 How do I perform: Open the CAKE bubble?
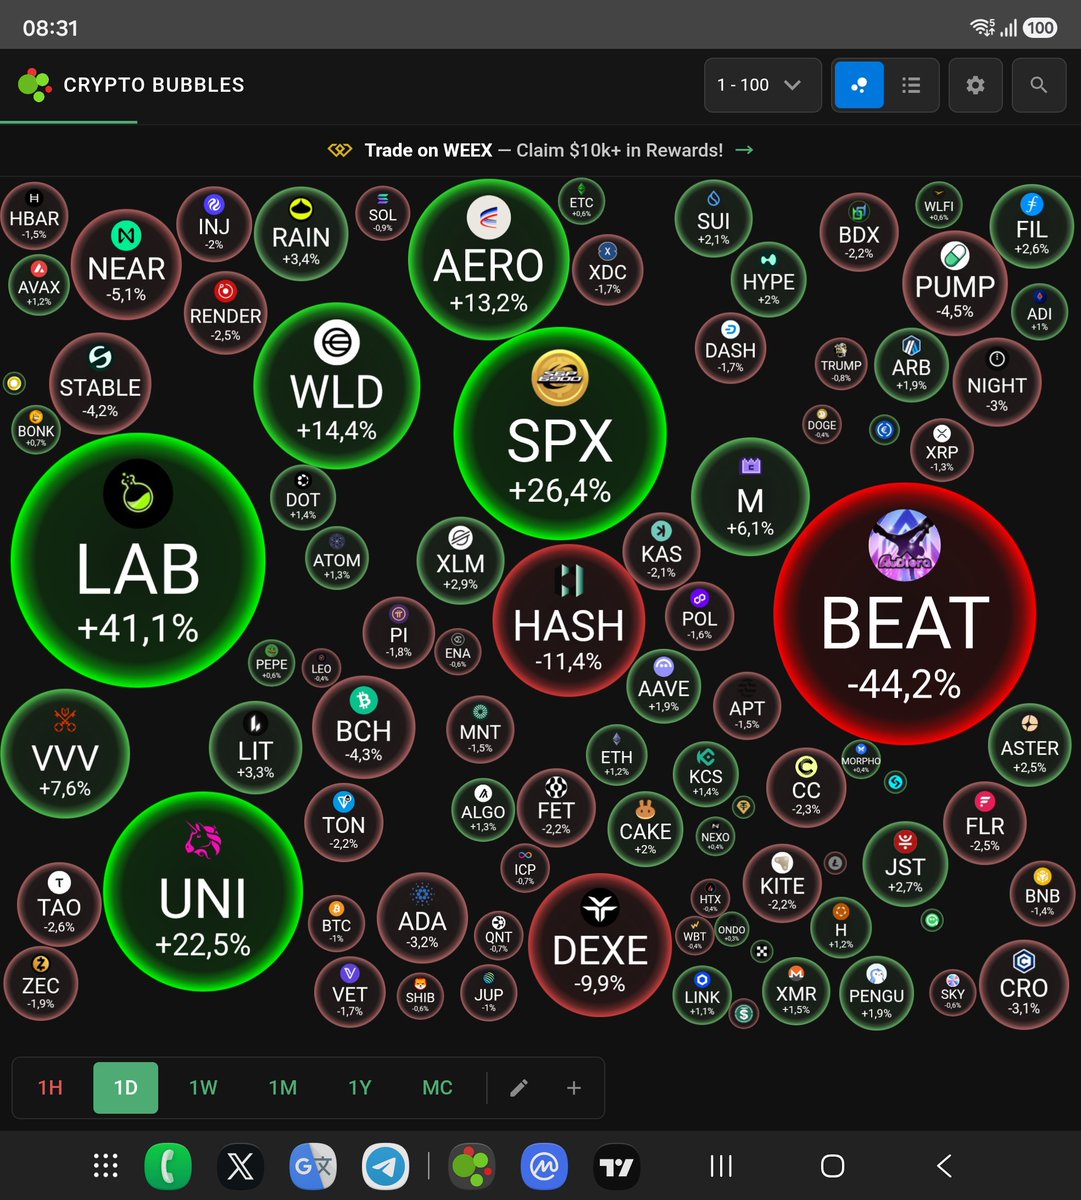click(645, 828)
